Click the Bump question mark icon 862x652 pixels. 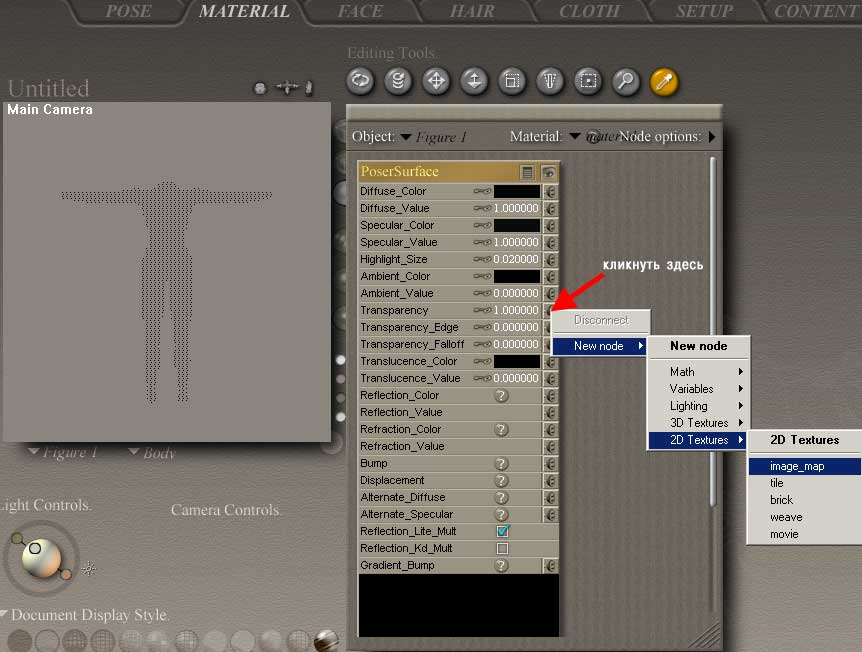[x=502, y=464]
